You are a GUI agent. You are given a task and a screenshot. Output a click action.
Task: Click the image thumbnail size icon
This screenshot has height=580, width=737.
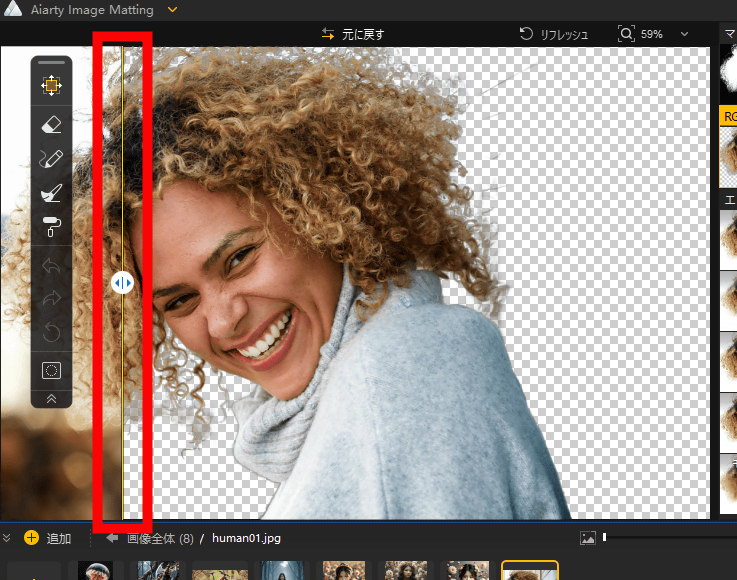coord(588,538)
